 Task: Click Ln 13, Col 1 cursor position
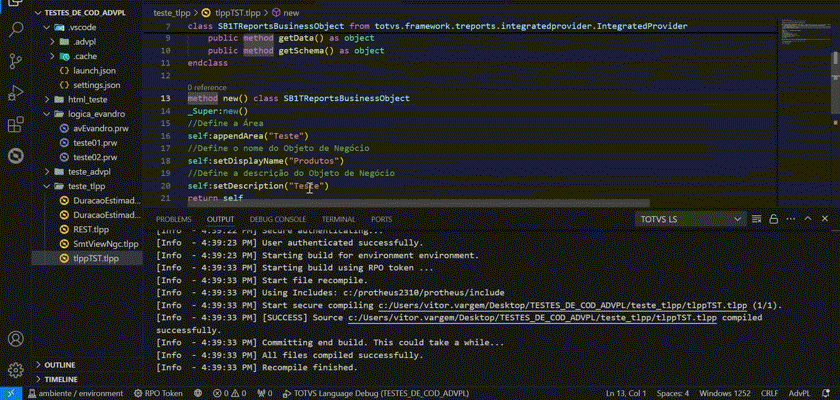(x=626, y=393)
